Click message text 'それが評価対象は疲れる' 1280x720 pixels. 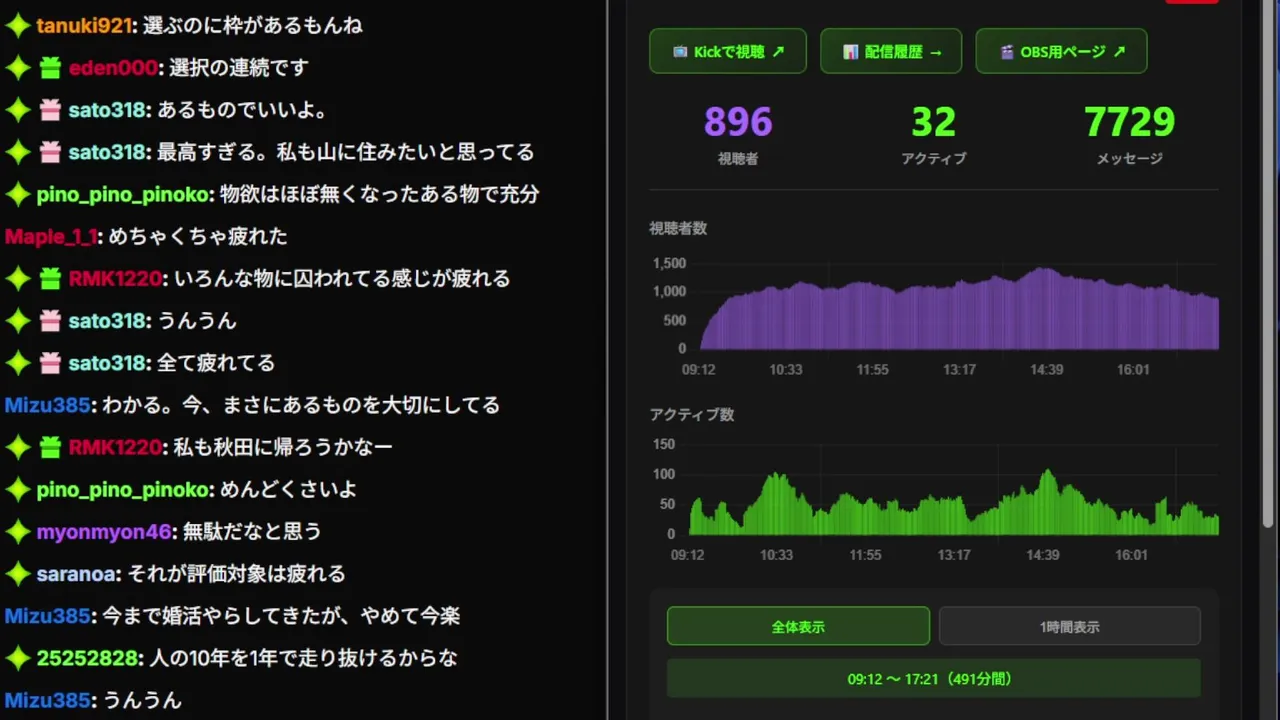(x=238, y=574)
